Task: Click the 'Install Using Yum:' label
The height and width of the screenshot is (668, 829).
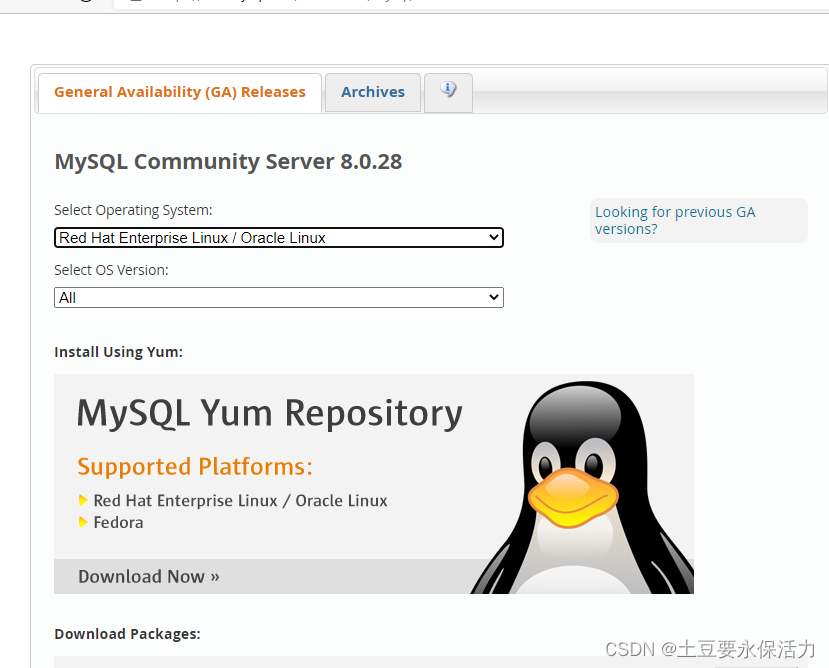Action: click(118, 352)
